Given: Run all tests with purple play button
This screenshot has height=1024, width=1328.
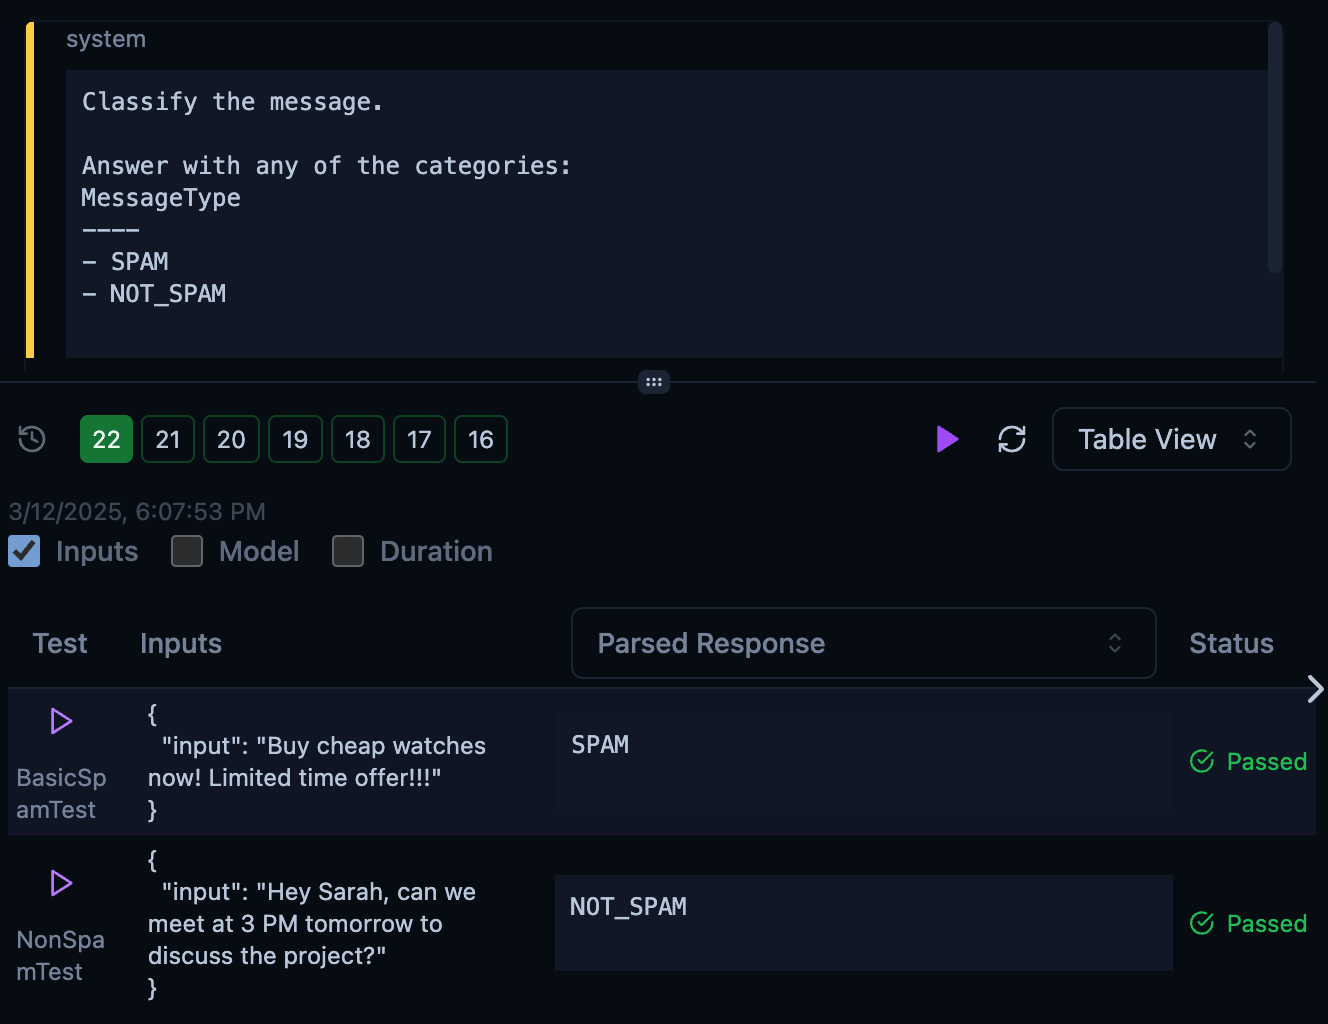Looking at the screenshot, I should [947, 439].
